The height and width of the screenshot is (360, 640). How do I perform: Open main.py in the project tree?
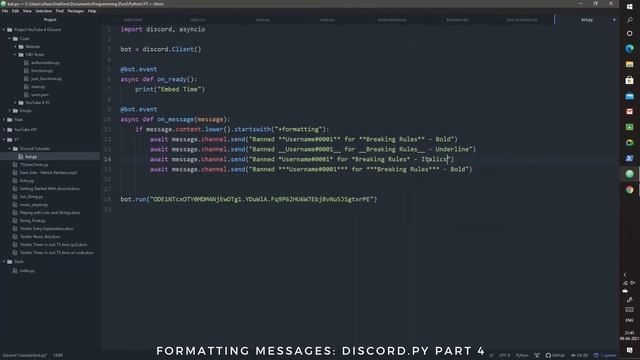click(x=38, y=87)
